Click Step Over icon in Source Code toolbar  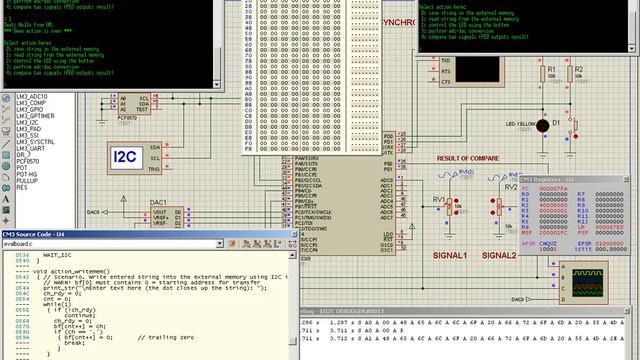point(246,244)
